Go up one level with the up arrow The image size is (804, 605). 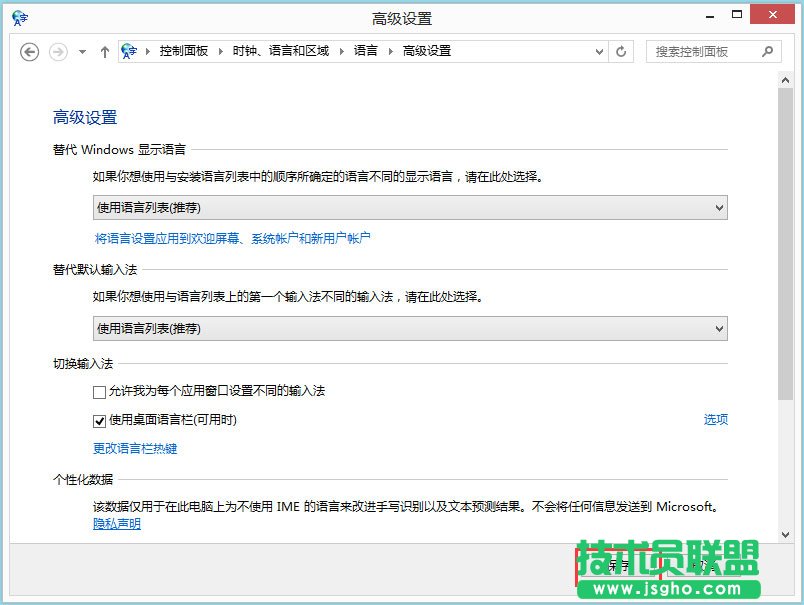[105, 51]
